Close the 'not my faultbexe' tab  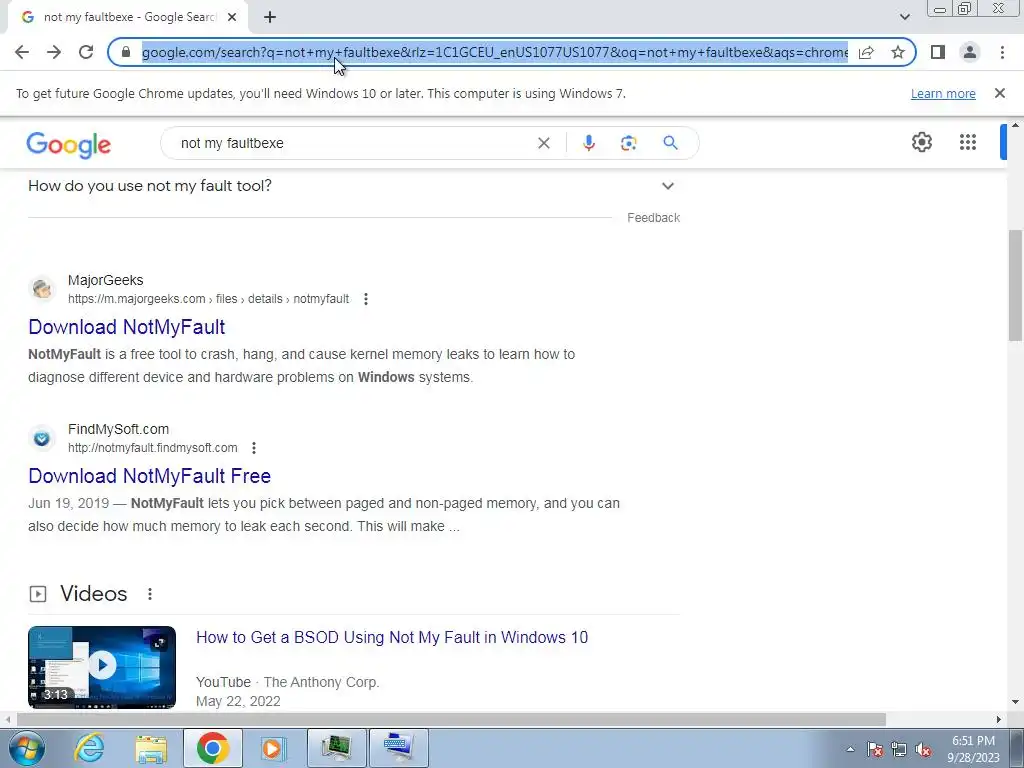click(x=232, y=17)
